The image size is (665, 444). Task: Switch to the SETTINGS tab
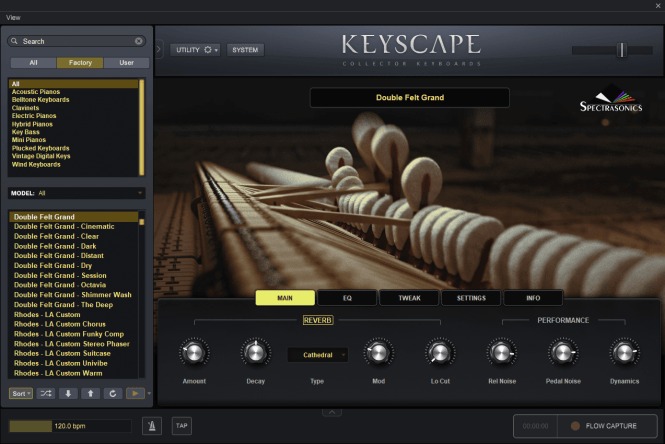[x=471, y=298]
